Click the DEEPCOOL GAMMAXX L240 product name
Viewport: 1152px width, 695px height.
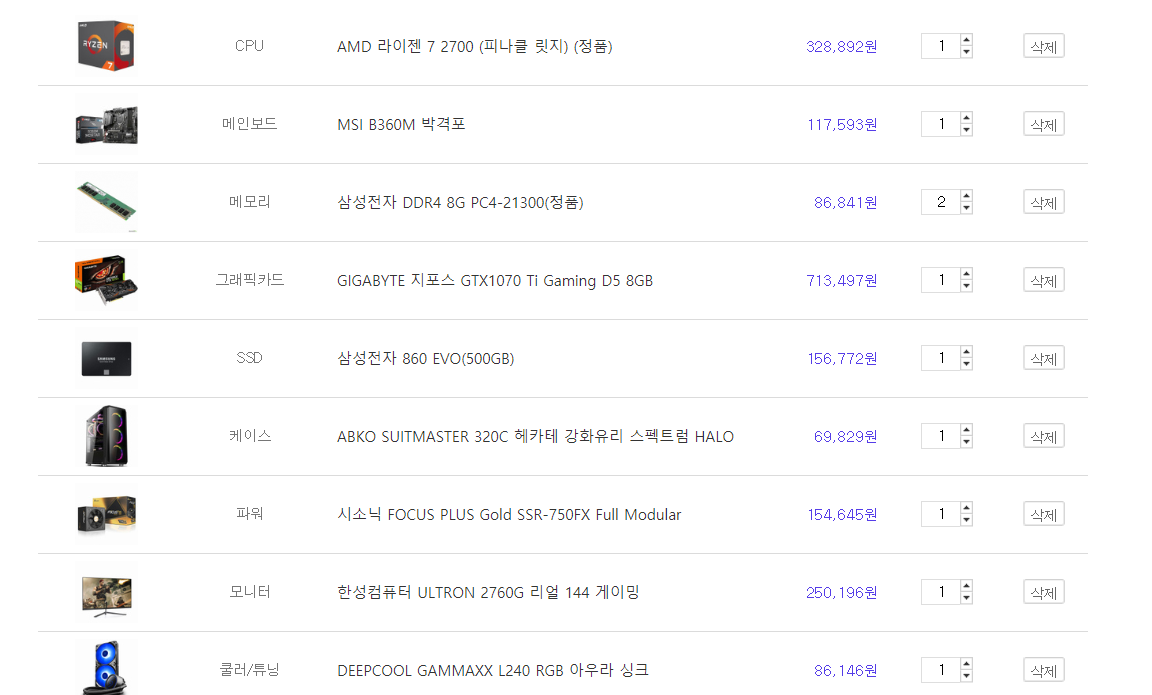coord(492,670)
